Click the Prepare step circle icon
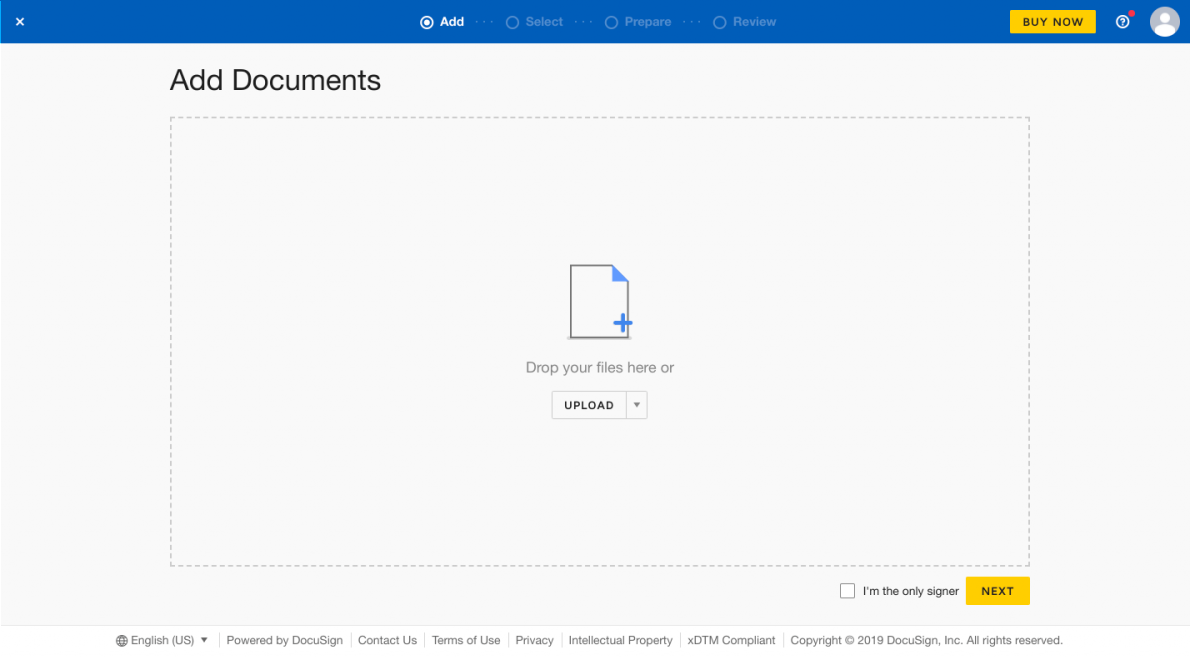This screenshot has width=1190, height=657. point(610,21)
